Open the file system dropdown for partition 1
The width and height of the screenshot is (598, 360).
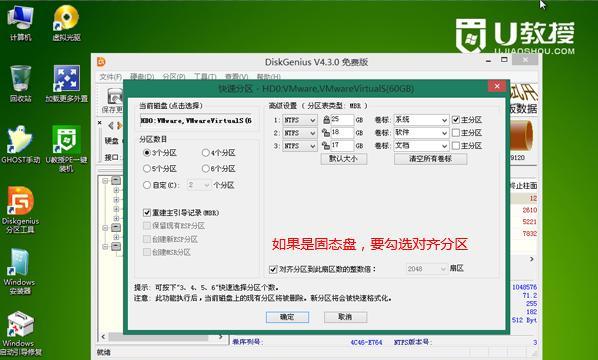pos(300,120)
